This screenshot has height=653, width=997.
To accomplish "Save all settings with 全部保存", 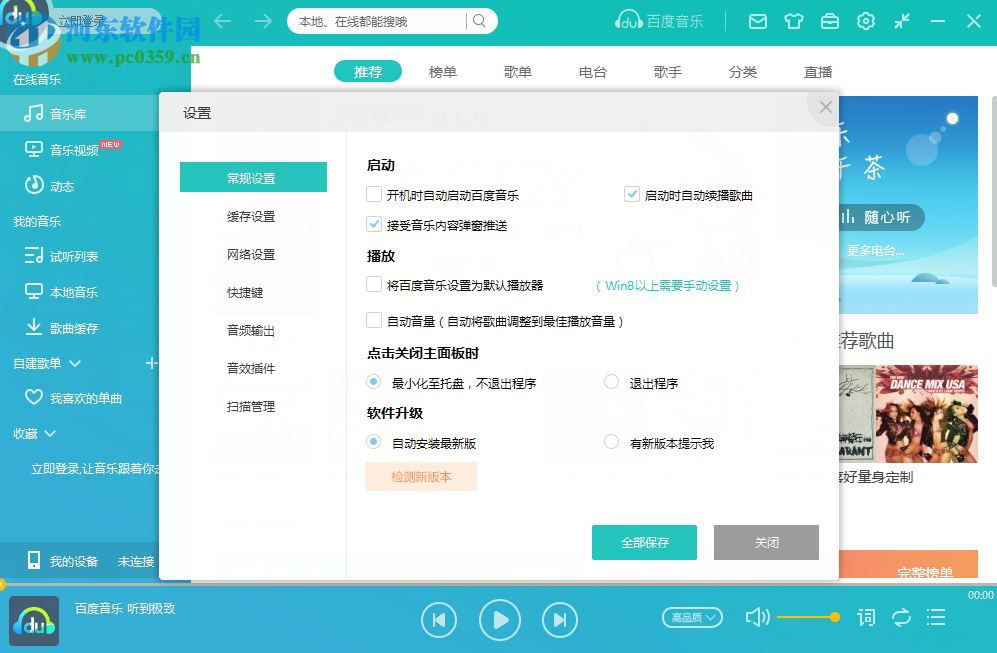I will pyautogui.click(x=644, y=542).
